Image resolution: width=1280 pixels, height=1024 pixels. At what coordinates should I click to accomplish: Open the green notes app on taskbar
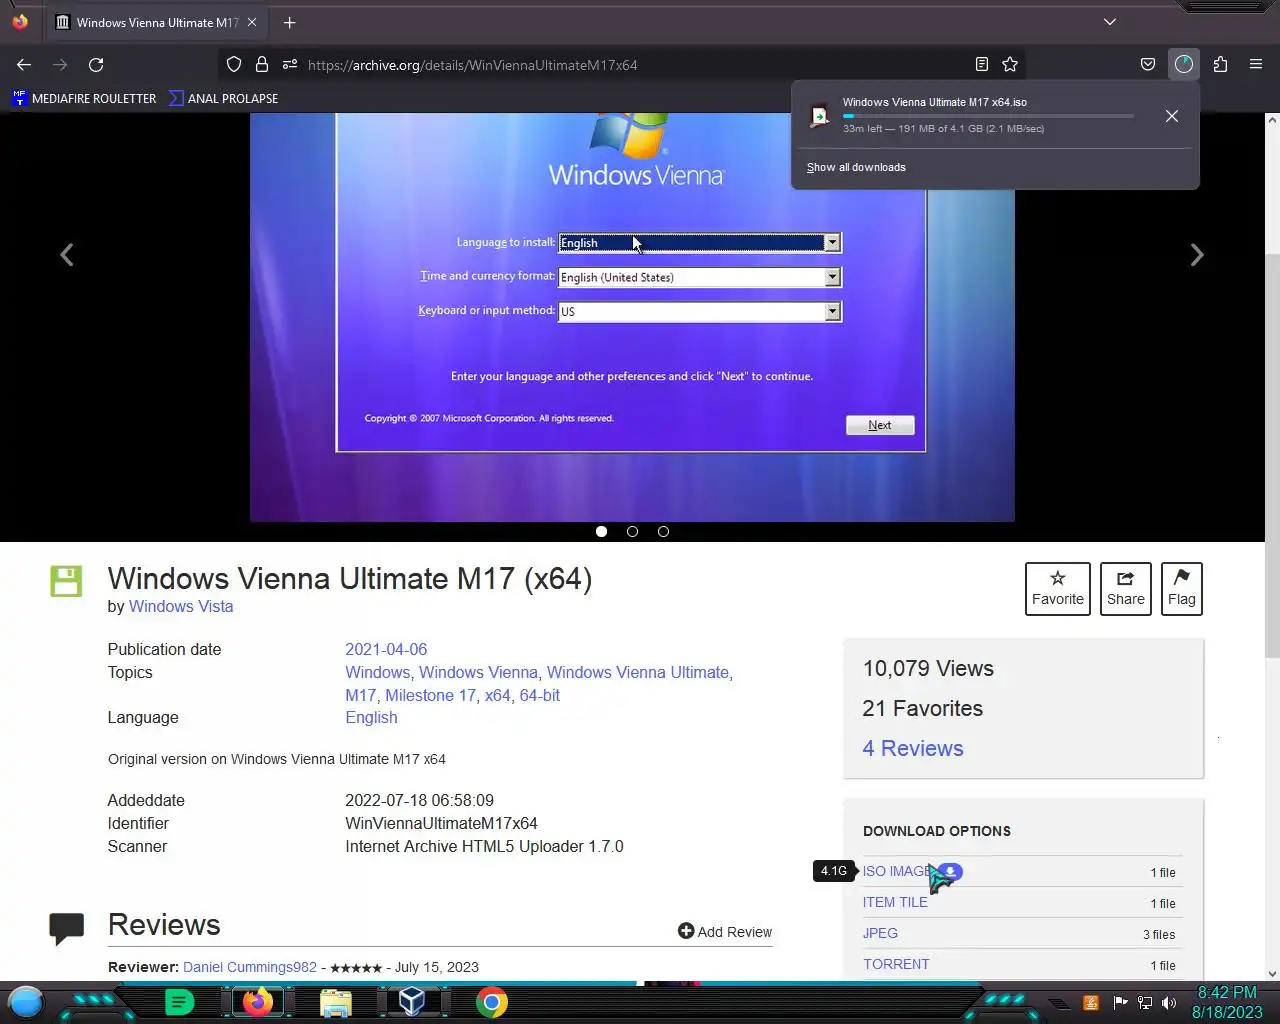[x=179, y=1002]
